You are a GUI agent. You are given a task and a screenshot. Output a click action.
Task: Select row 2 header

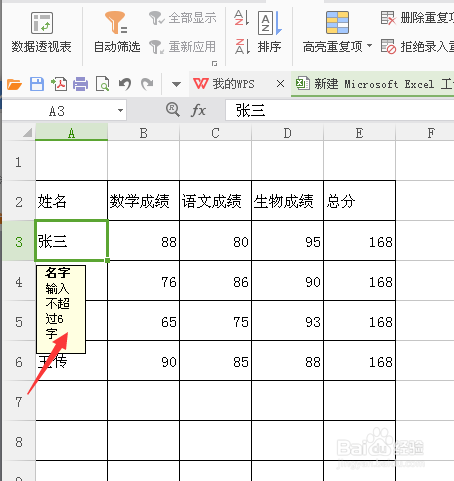coord(18,201)
